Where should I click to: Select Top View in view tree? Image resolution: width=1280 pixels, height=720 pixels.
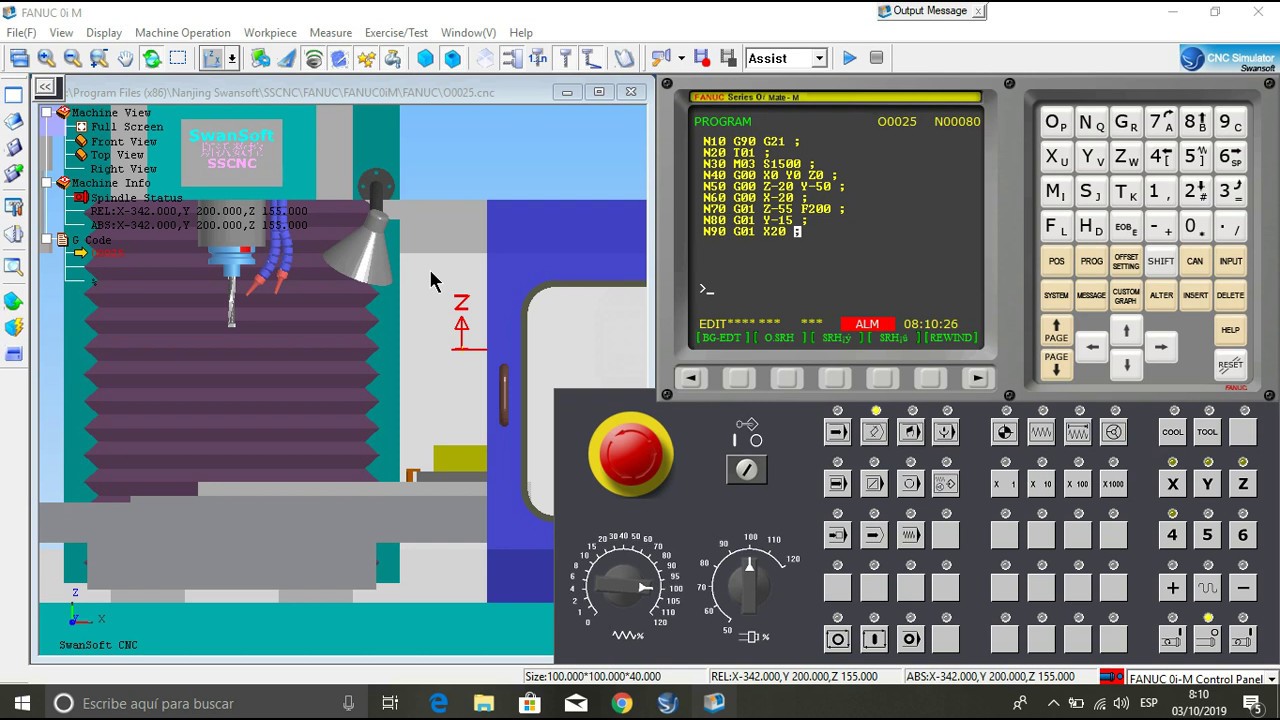(x=117, y=155)
